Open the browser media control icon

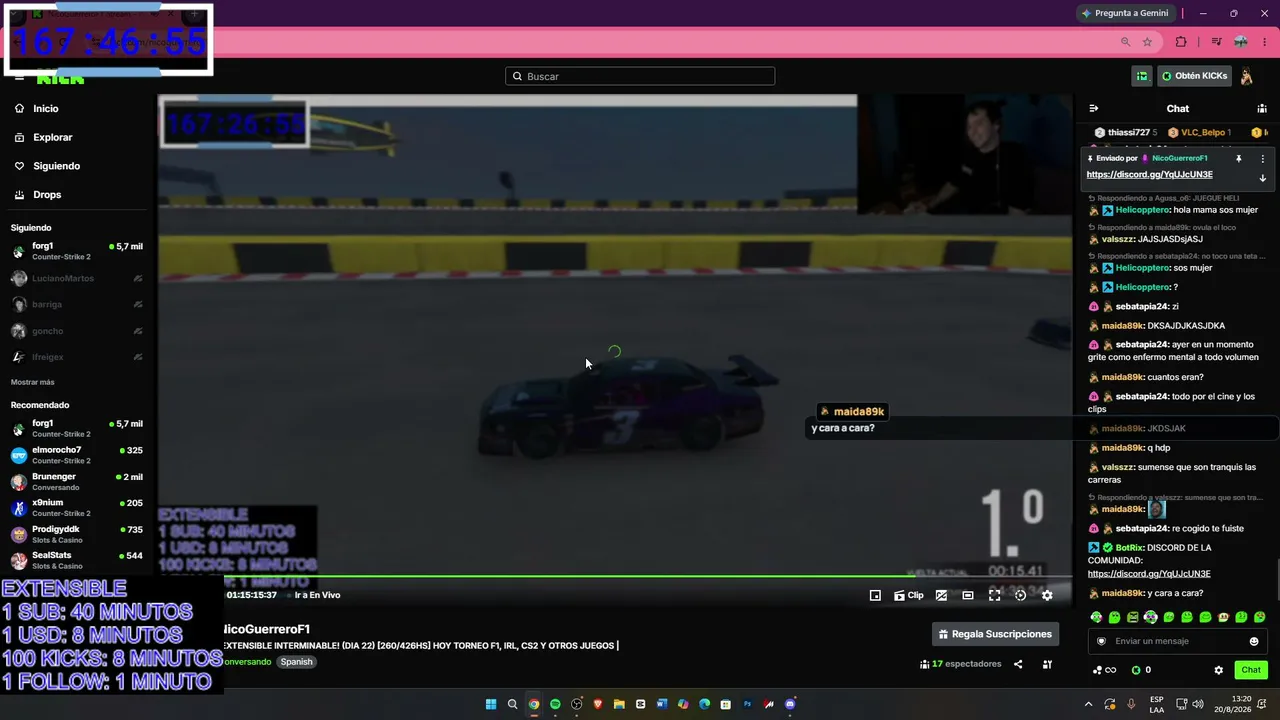point(1216,42)
